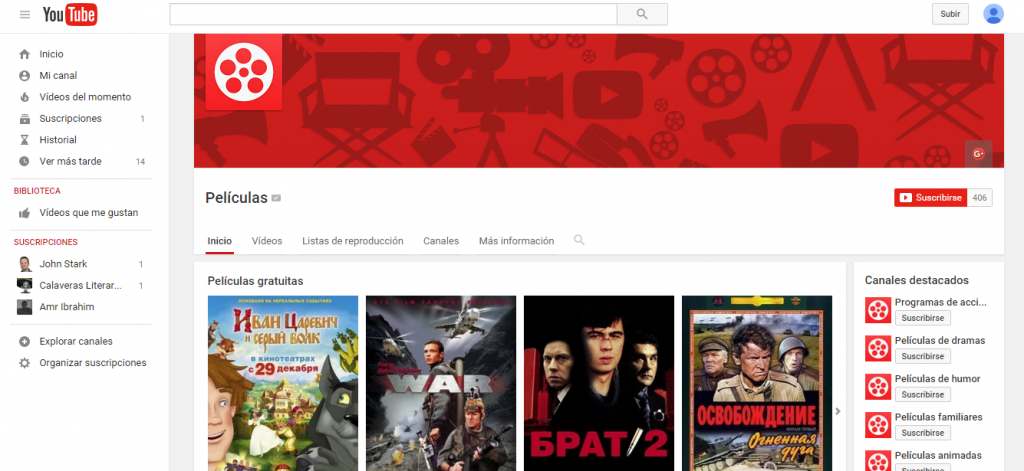The width and height of the screenshot is (1024, 471).
Task: Open the hamburger guide menu
Action: click(x=25, y=14)
